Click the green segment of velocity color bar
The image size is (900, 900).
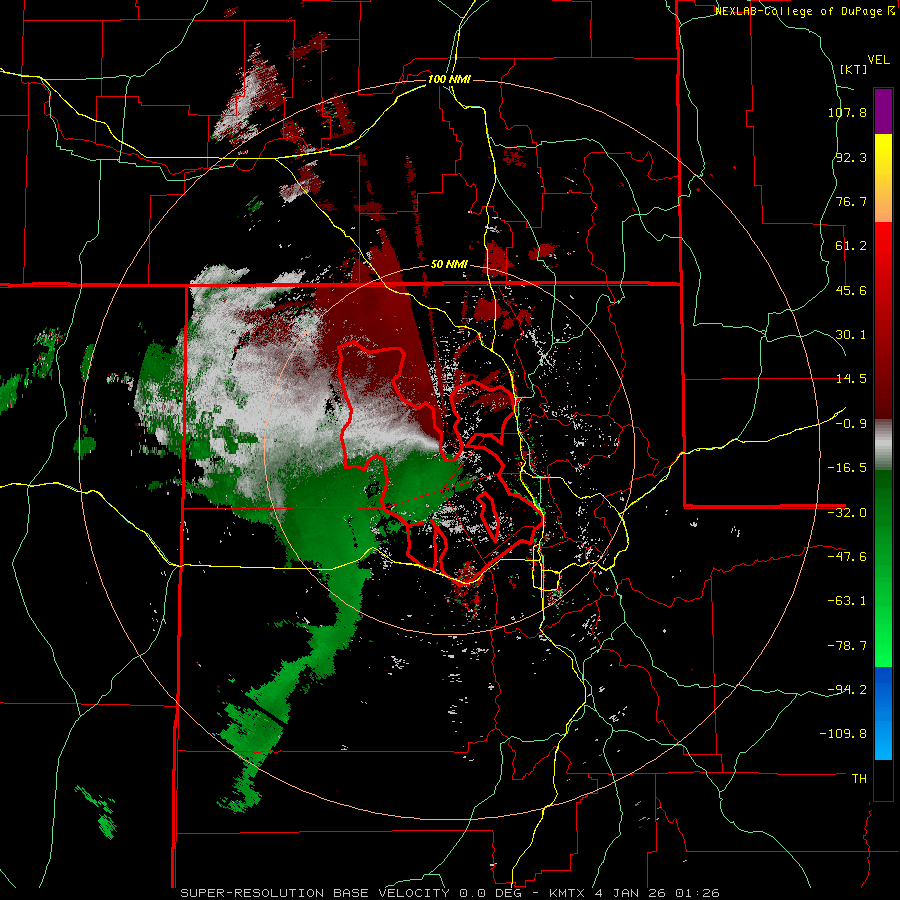point(883,569)
